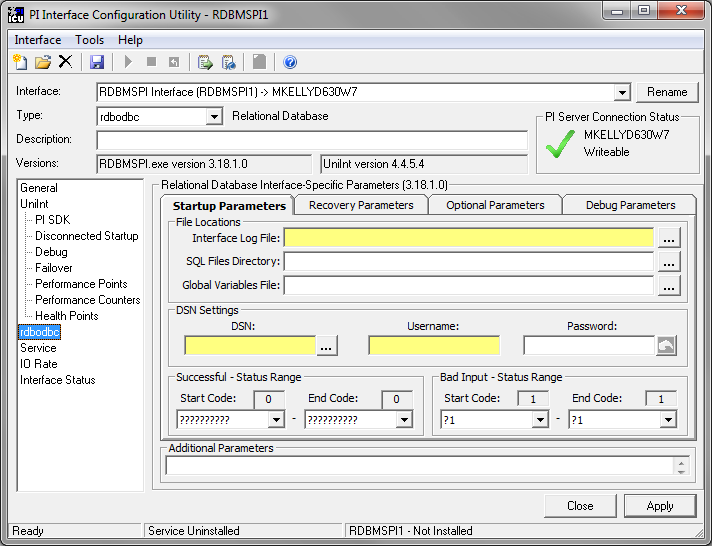
Task: Click the Restart service toolbar icon
Action: click(x=174, y=62)
